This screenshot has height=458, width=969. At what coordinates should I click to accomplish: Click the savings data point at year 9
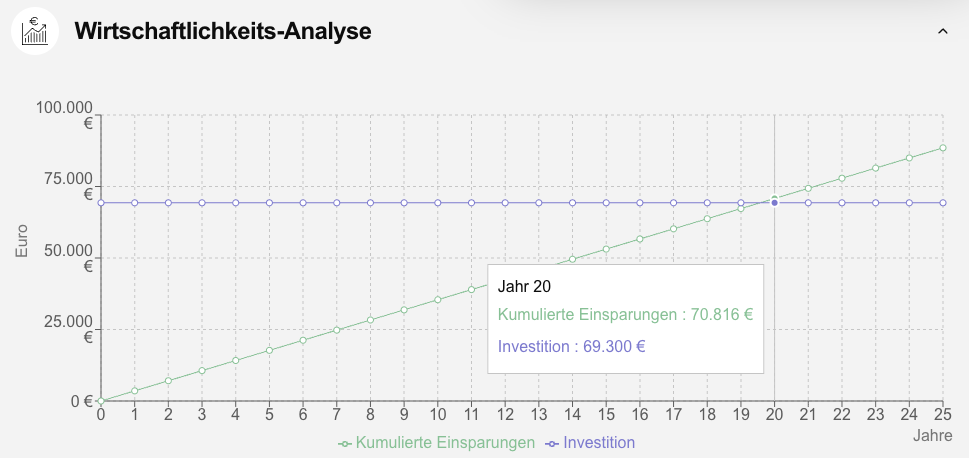tap(404, 310)
